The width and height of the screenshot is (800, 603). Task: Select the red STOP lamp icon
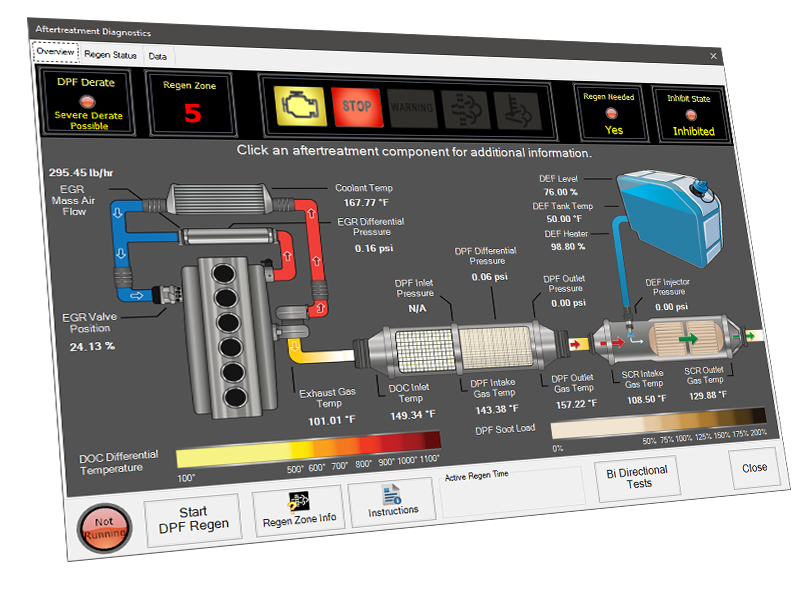pos(356,107)
